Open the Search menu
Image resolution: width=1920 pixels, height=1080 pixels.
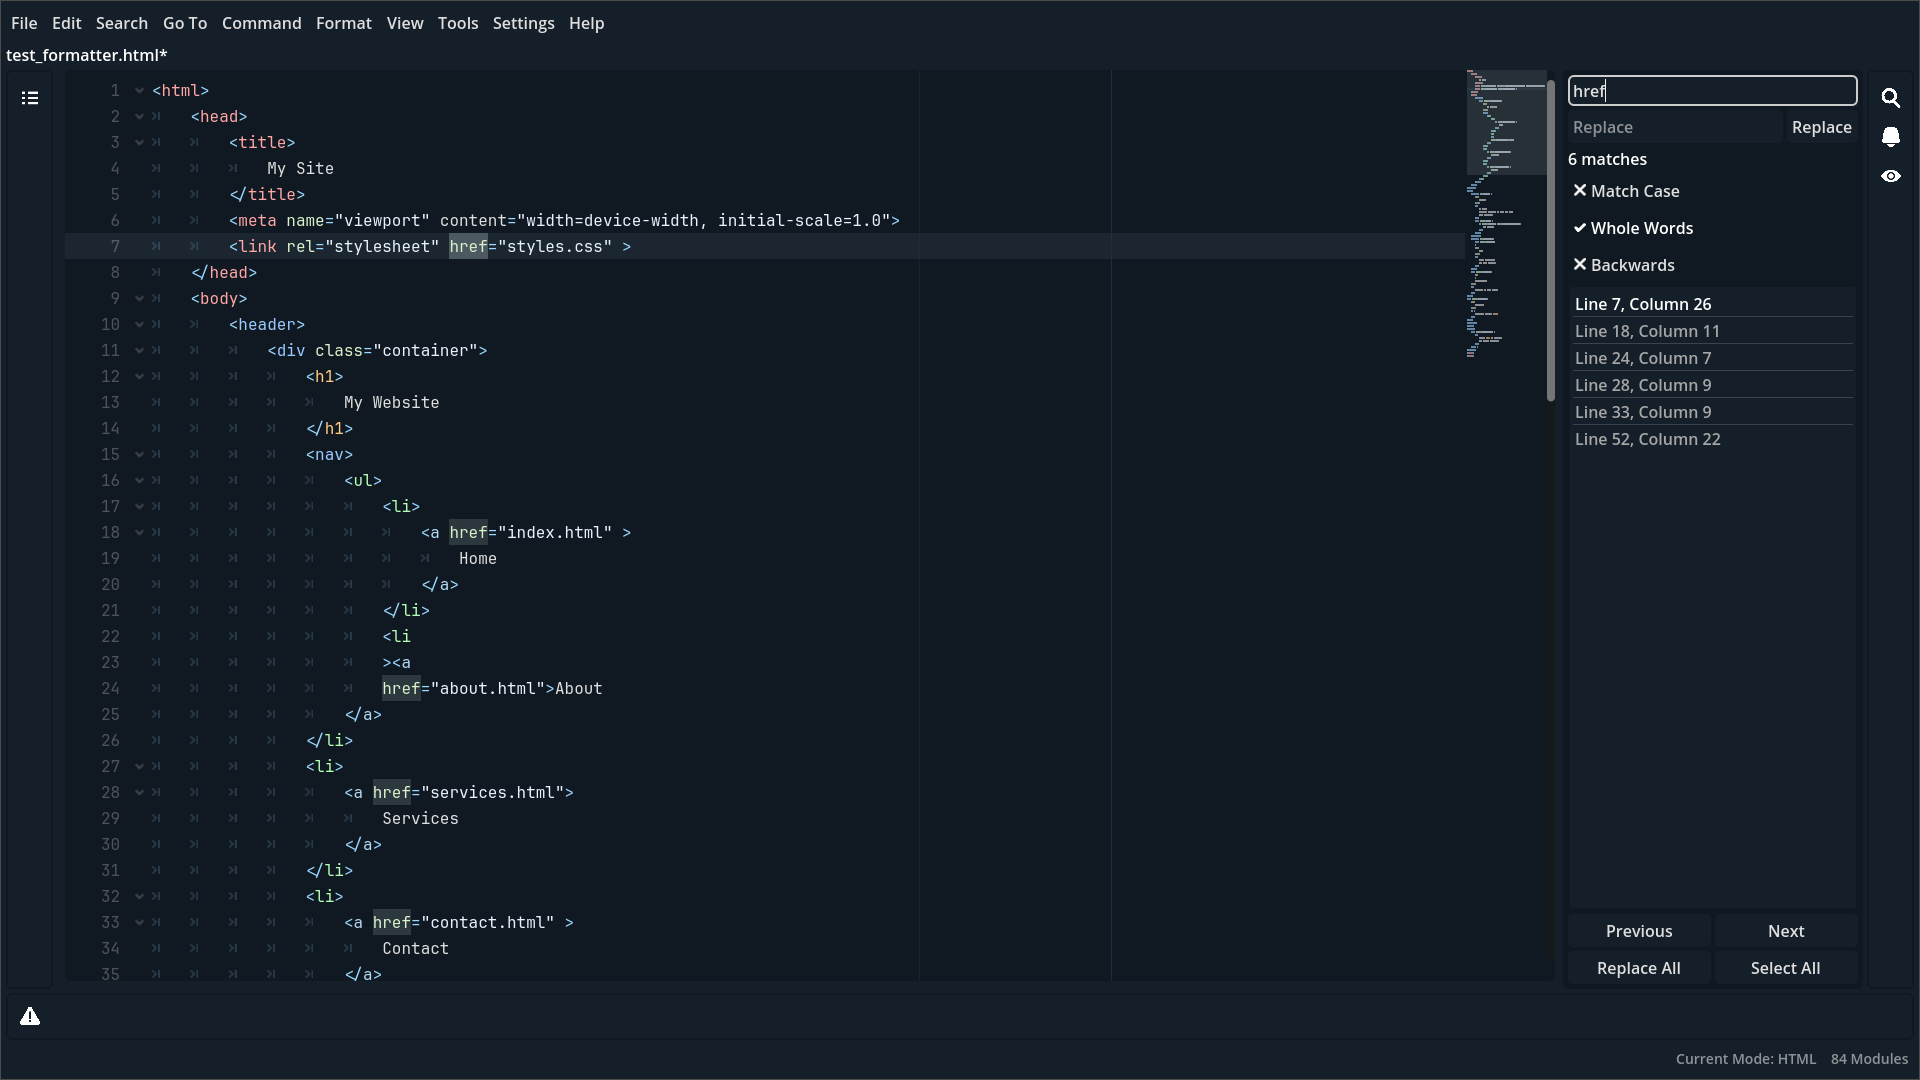(x=122, y=23)
